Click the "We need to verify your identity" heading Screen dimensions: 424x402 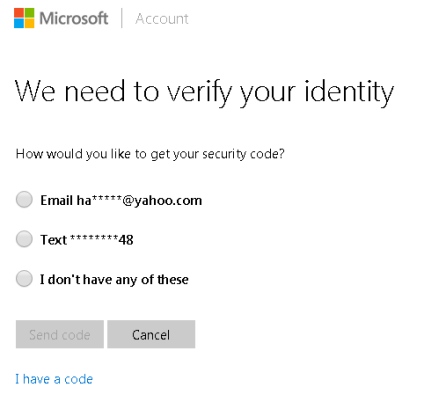pos(204,93)
